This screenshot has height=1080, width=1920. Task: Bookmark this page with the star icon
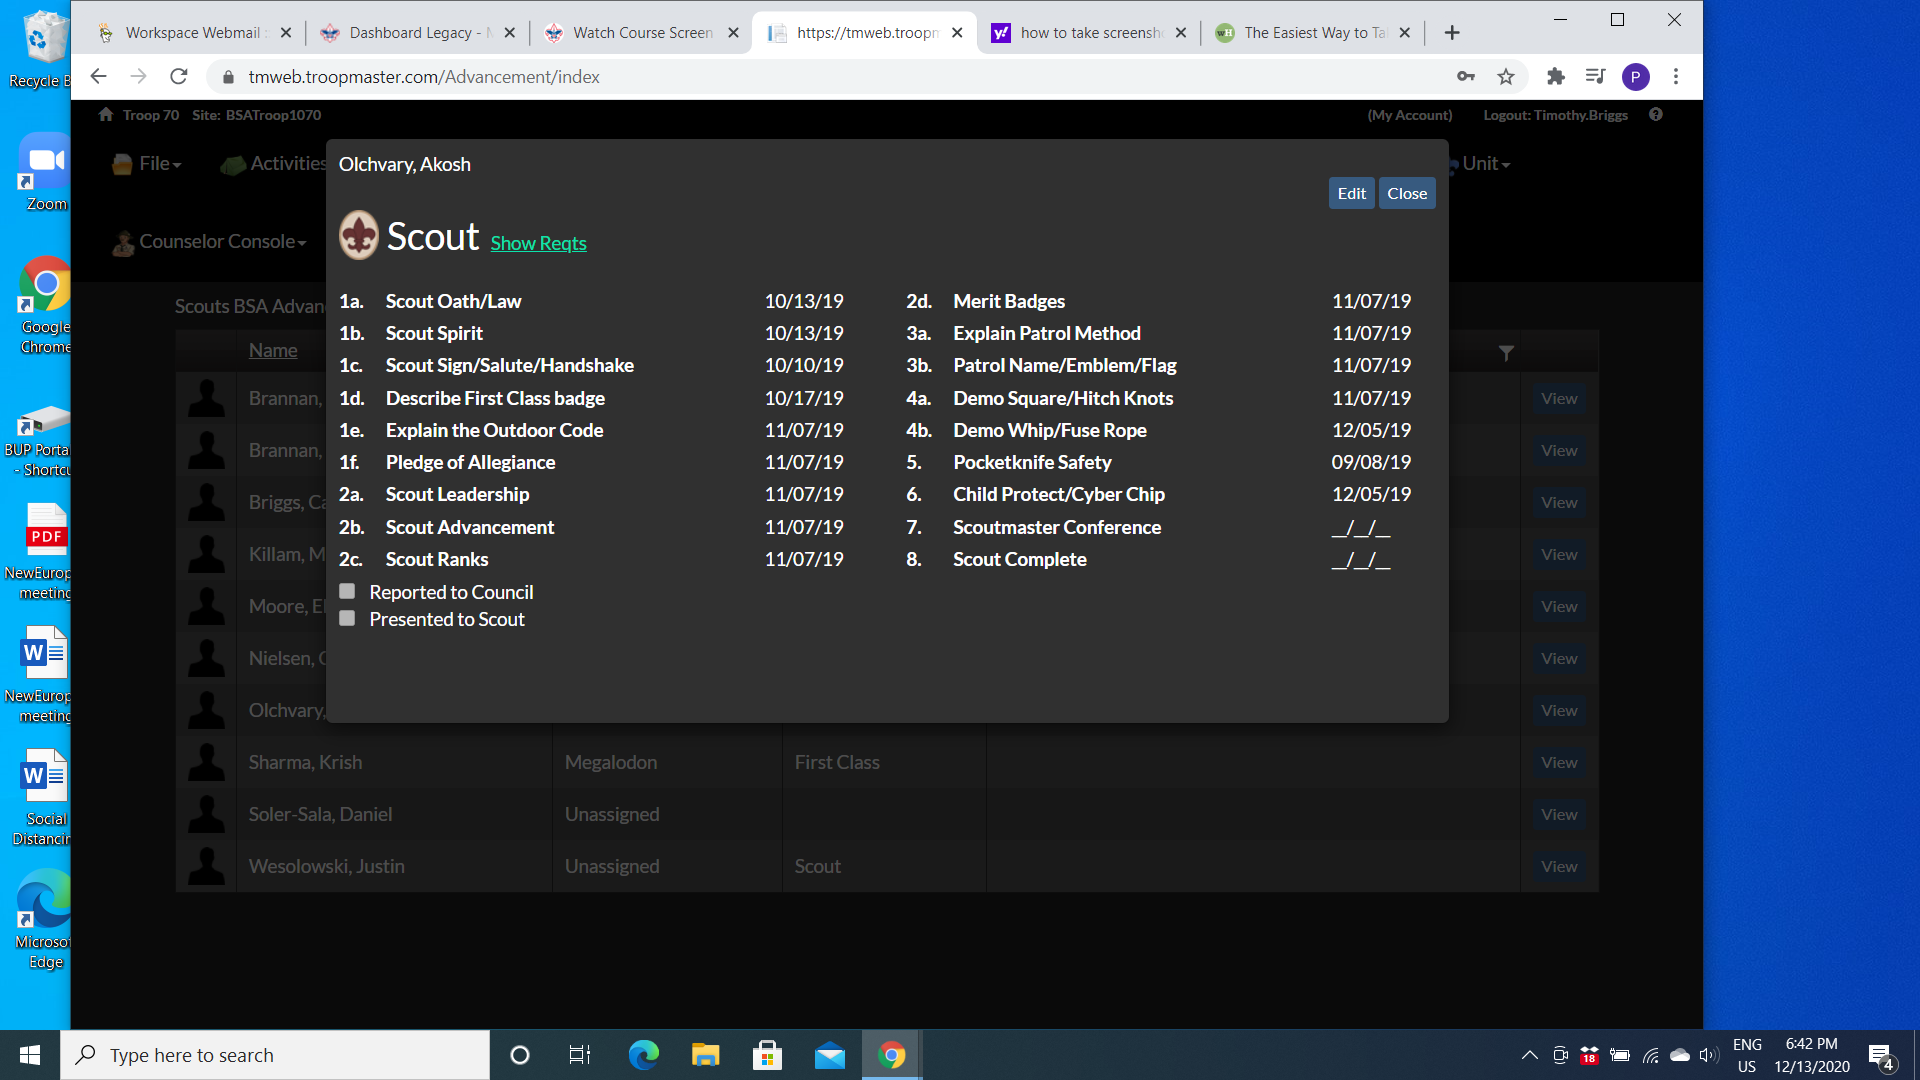[1506, 77]
